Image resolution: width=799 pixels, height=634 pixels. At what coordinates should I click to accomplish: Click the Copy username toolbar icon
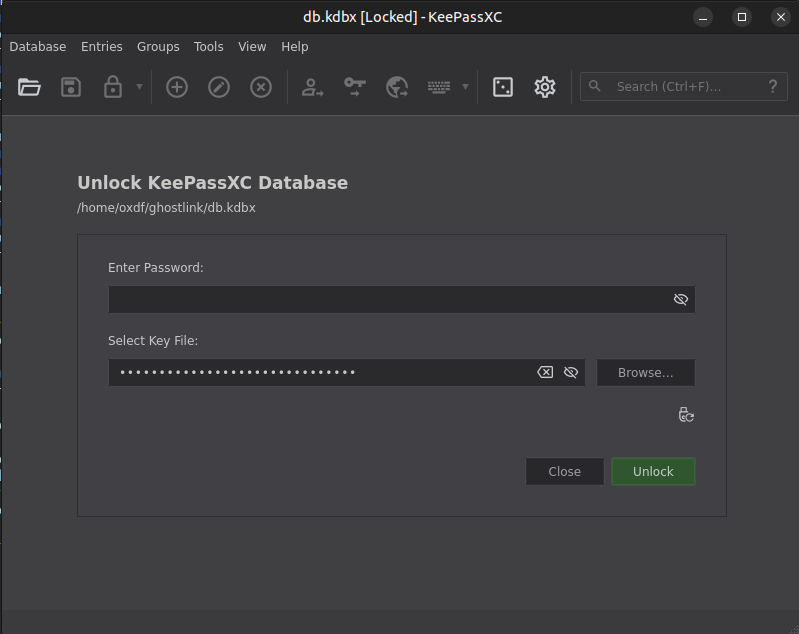point(312,87)
